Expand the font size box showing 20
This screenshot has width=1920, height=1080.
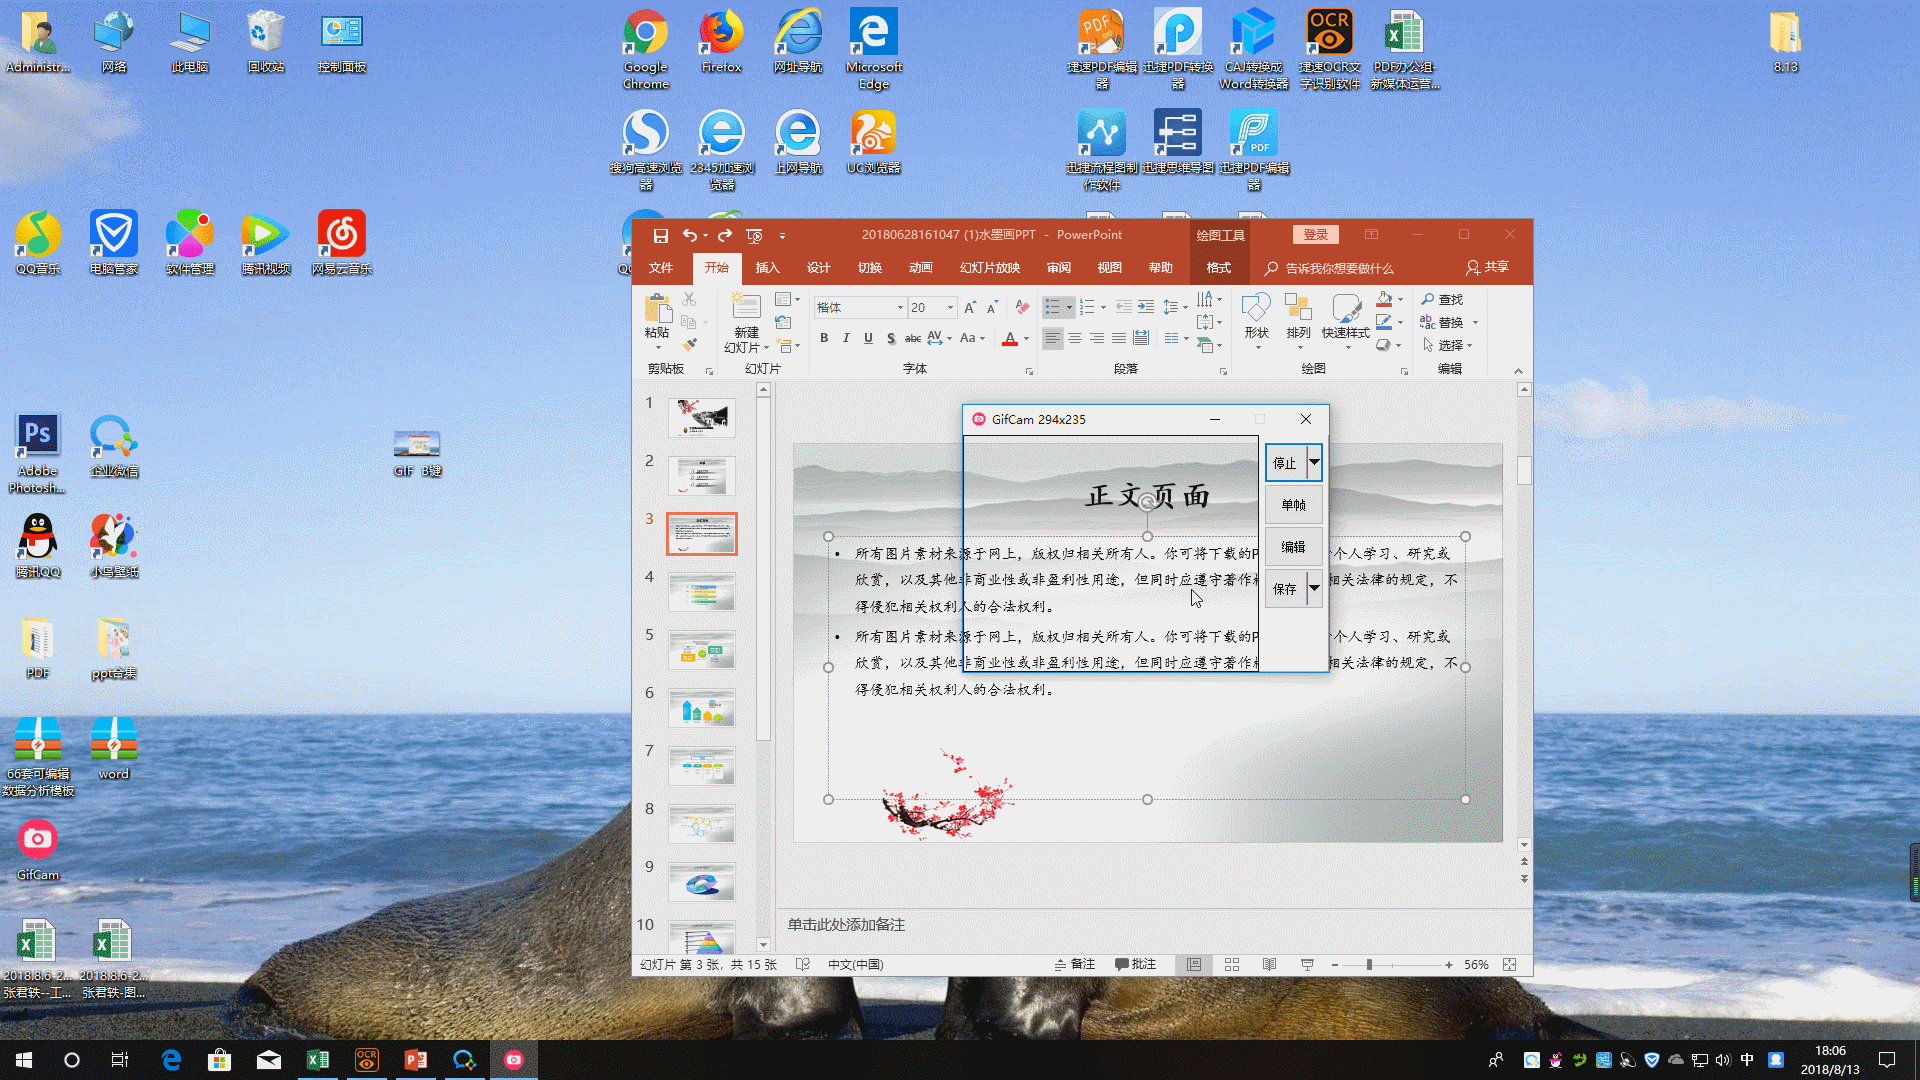pyautogui.click(x=950, y=307)
